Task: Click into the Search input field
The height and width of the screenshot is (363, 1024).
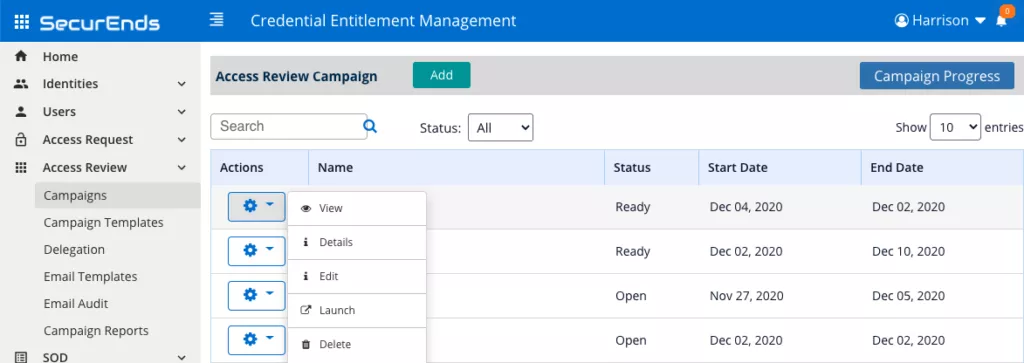Action: point(289,127)
